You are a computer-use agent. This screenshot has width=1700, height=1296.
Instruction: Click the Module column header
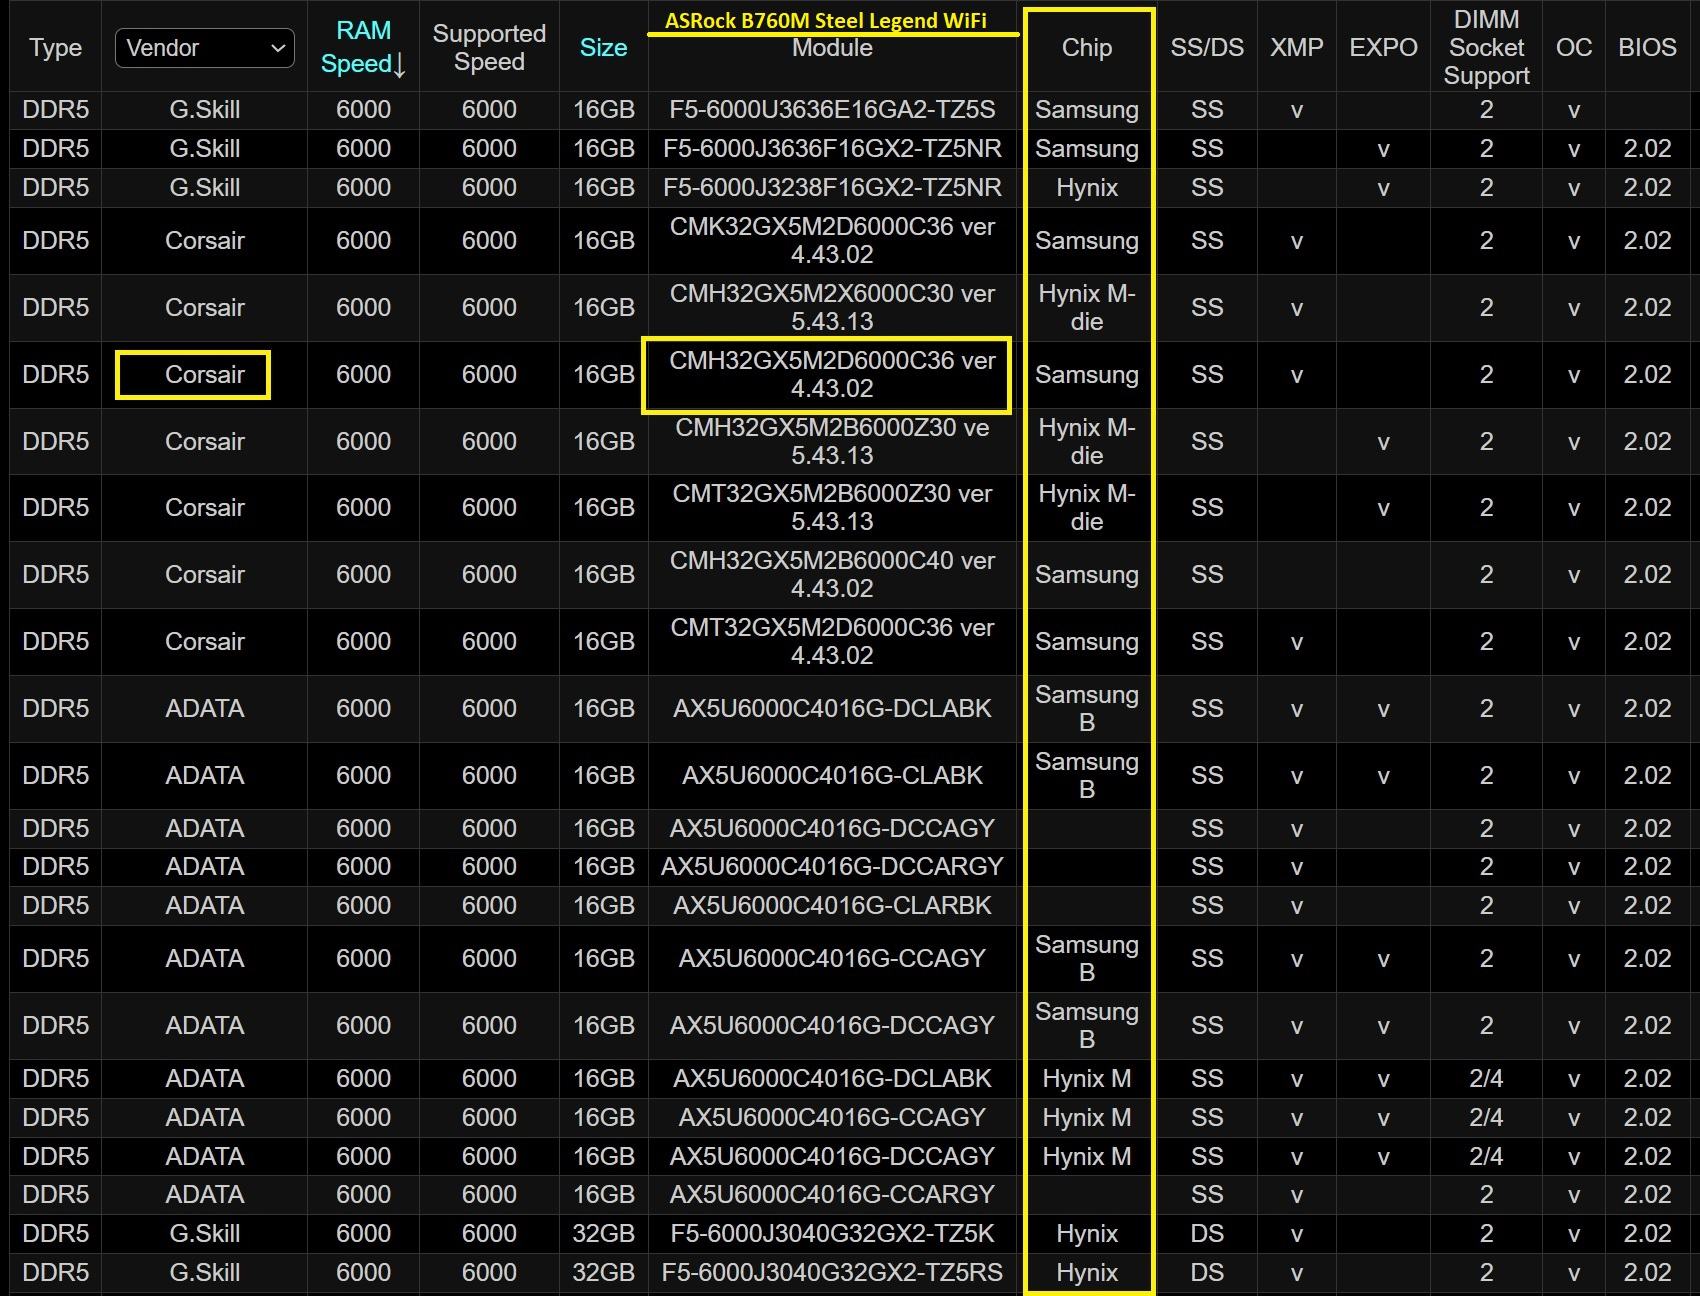tap(832, 48)
